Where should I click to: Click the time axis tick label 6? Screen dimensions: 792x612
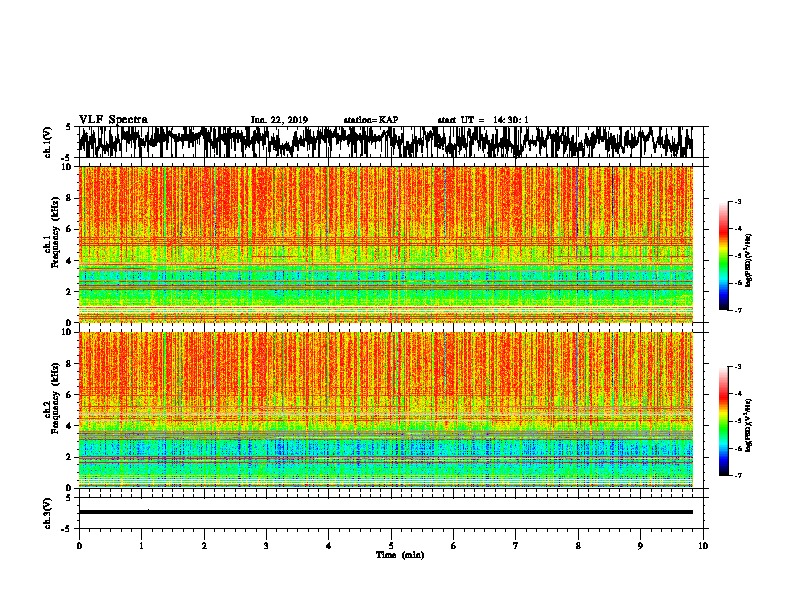click(453, 546)
